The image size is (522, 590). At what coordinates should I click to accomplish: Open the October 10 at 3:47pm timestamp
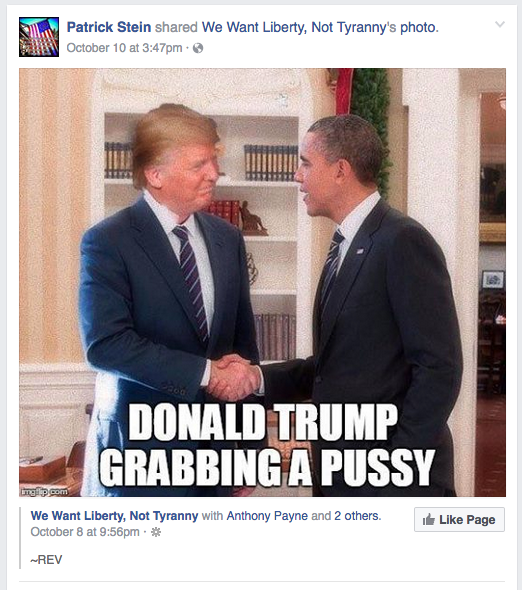coord(124,48)
